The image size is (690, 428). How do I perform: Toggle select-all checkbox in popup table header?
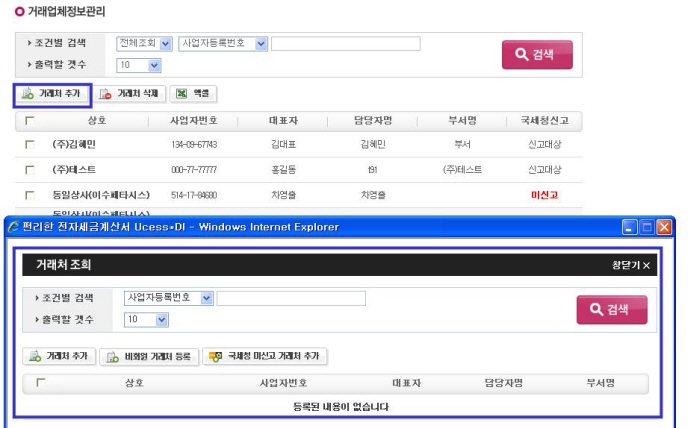point(41,383)
